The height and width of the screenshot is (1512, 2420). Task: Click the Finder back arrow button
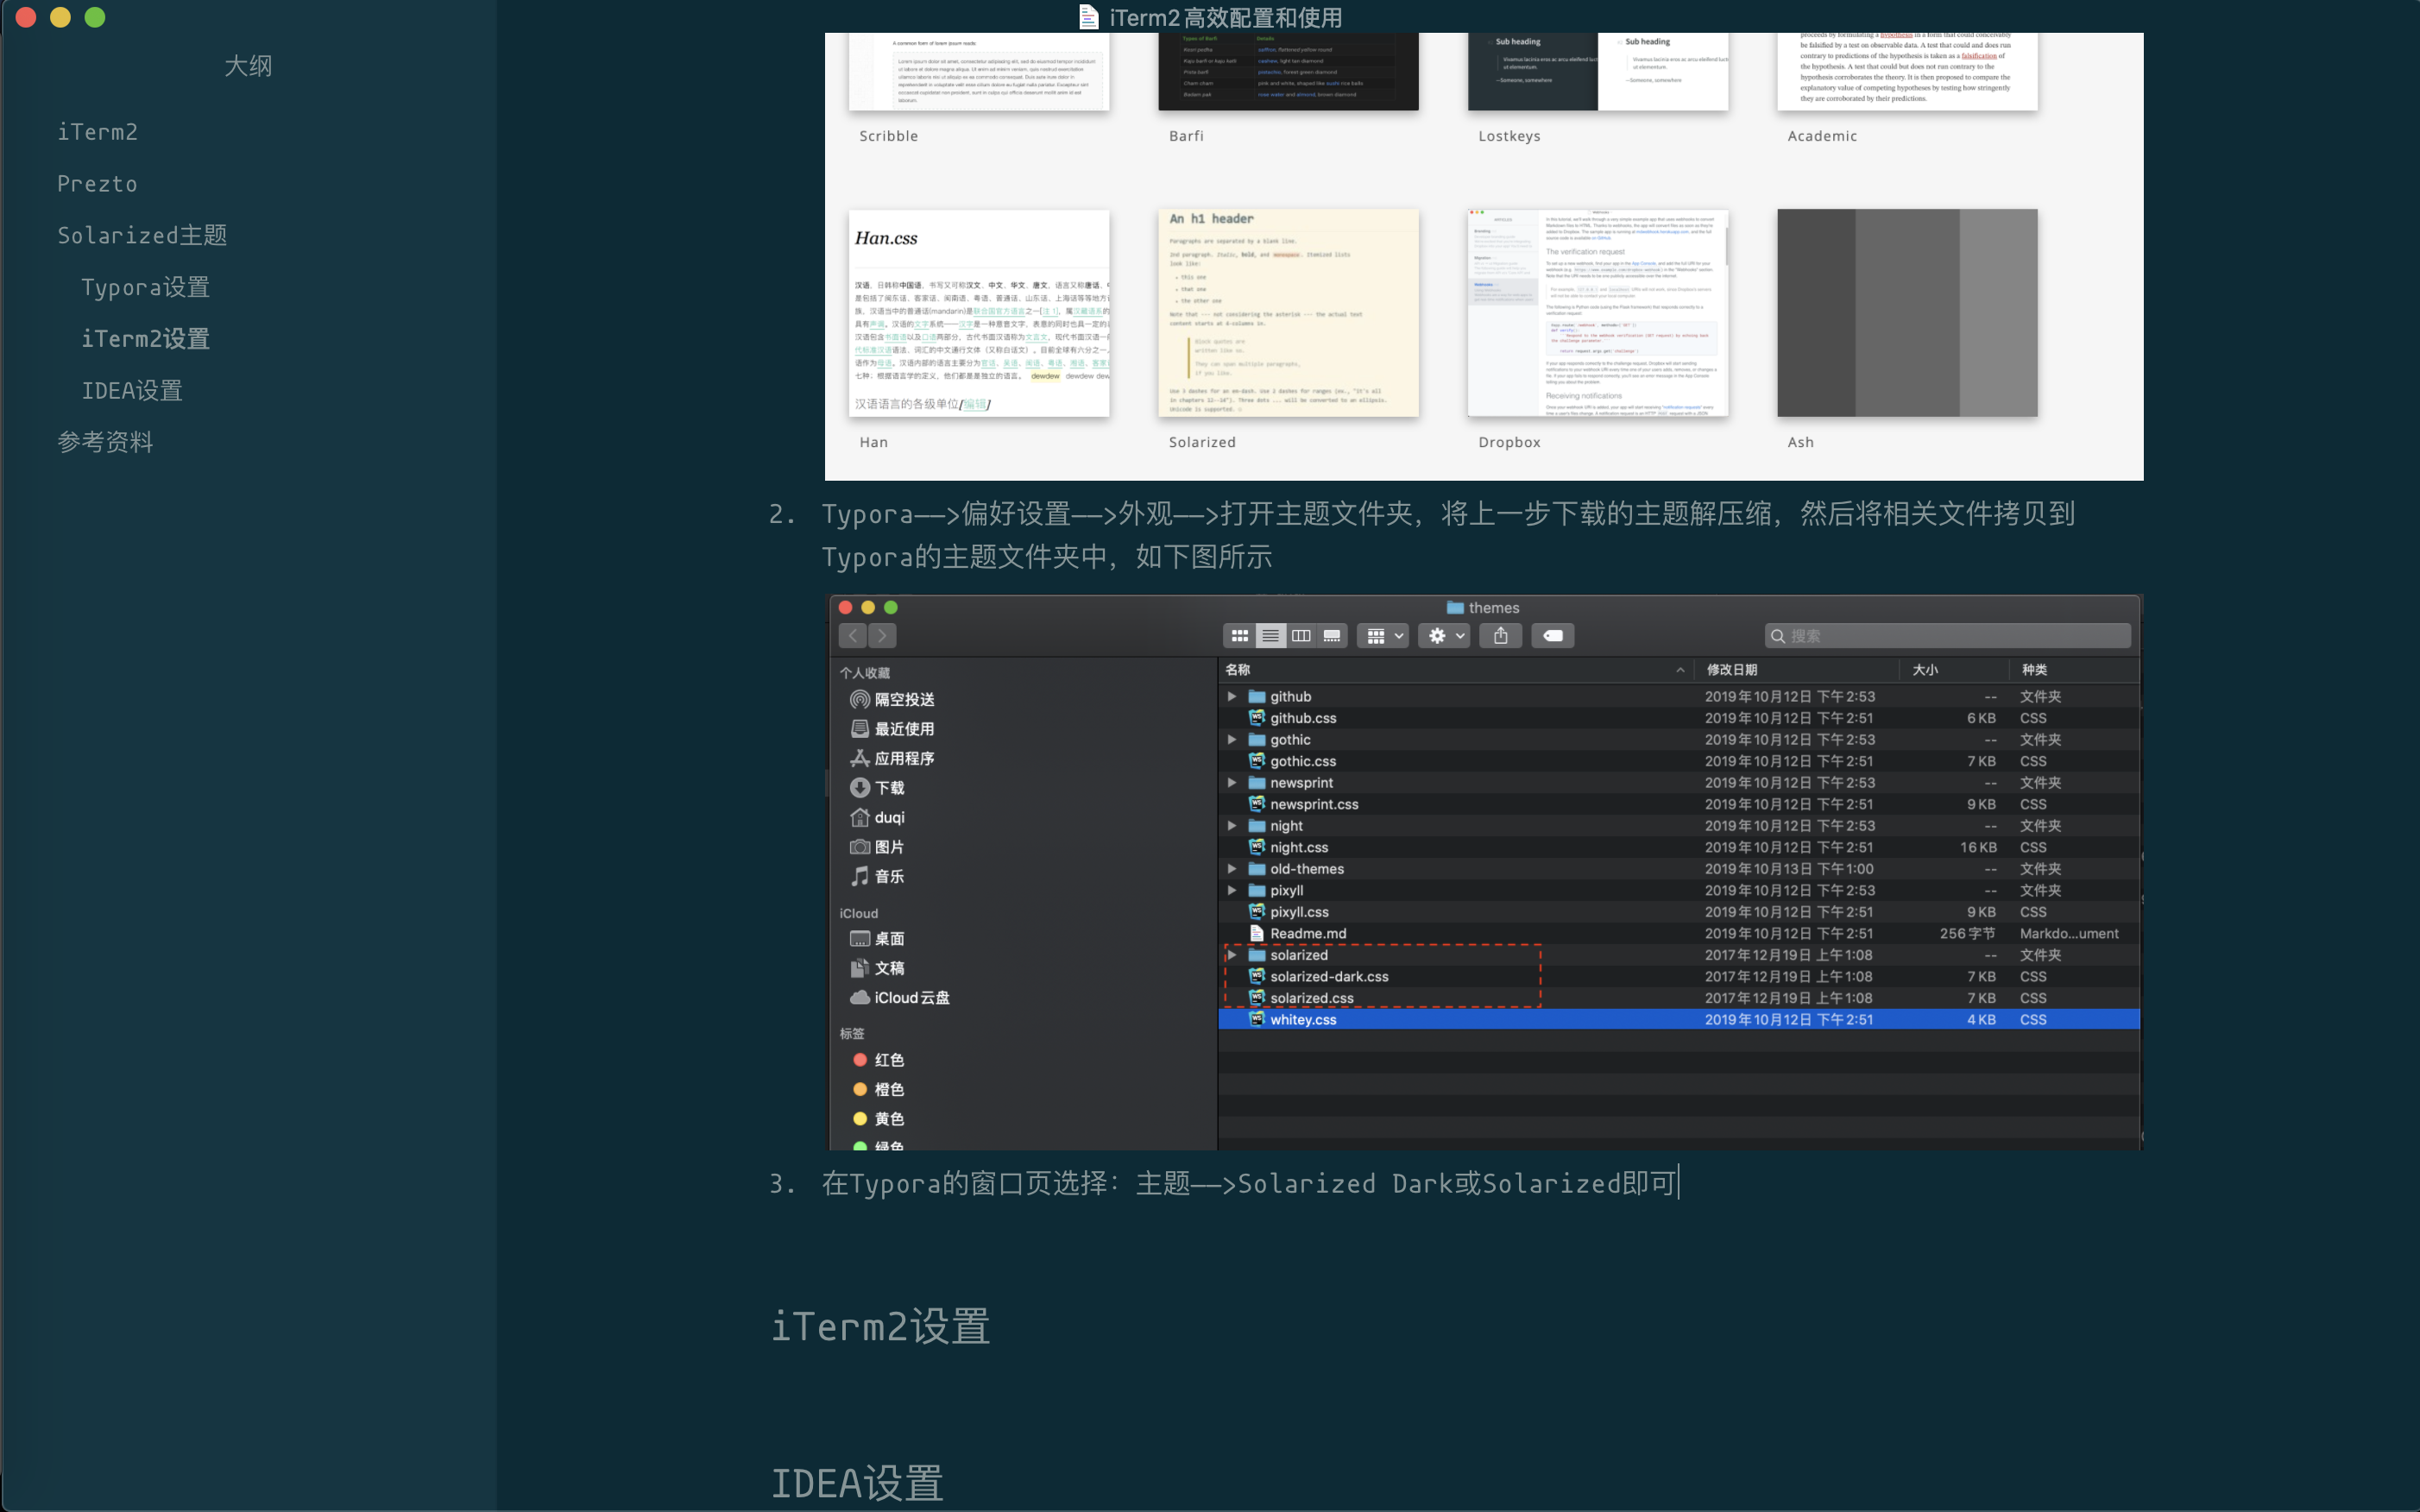pos(853,636)
